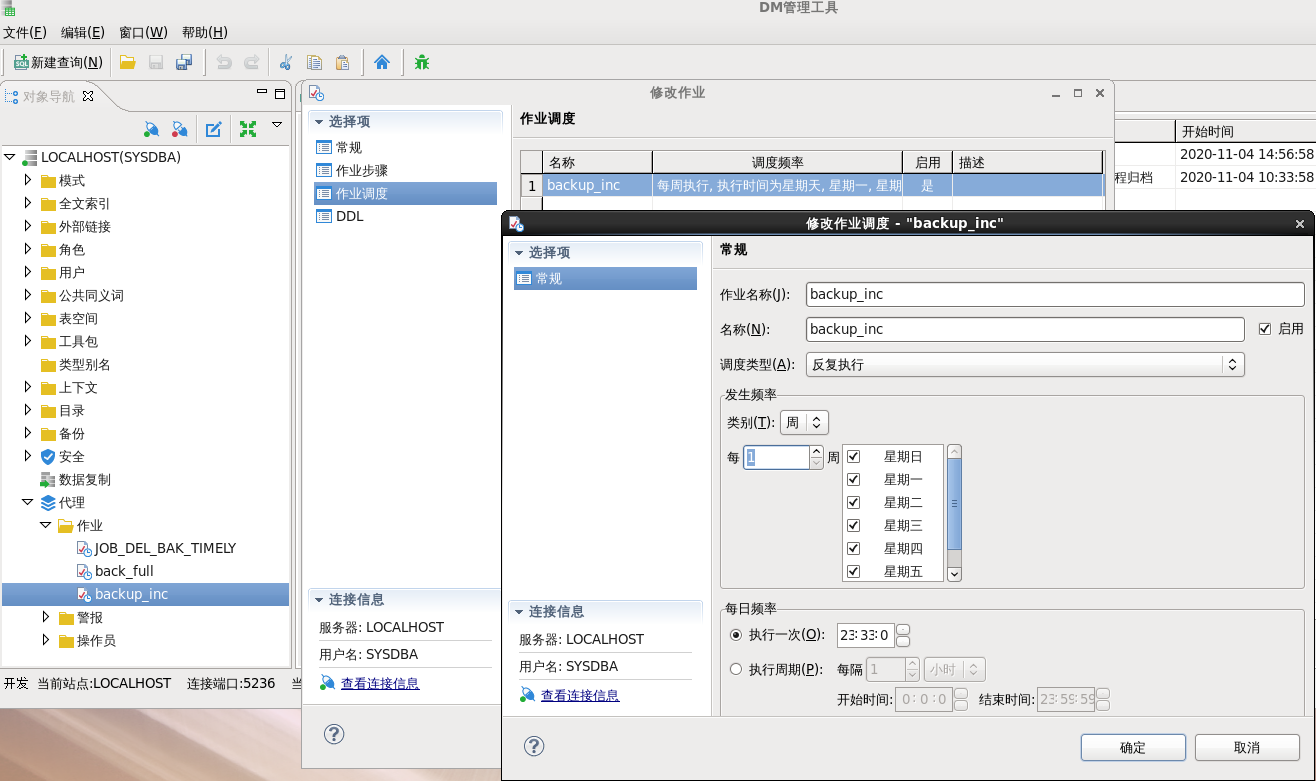Open the New Query tool
1316x781 pixels.
point(57,62)
